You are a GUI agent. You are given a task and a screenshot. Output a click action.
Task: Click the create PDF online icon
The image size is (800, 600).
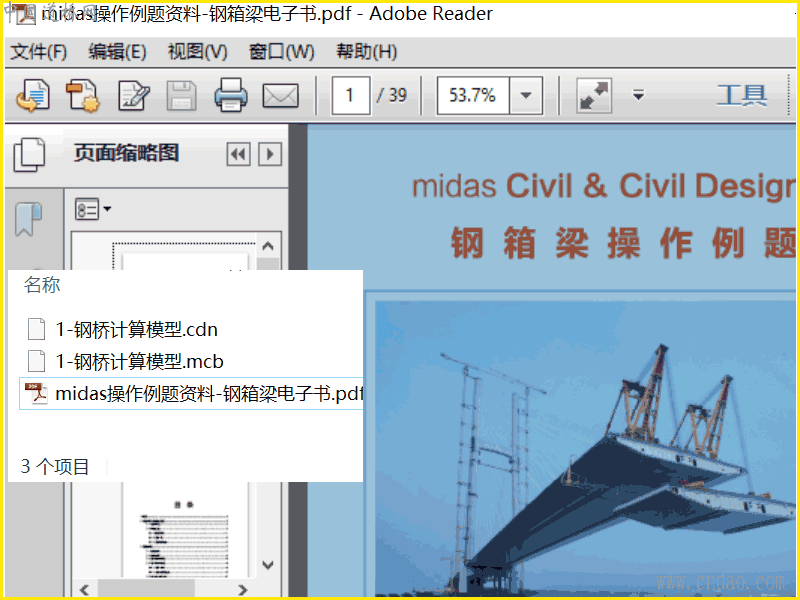[x=33, y=95]
